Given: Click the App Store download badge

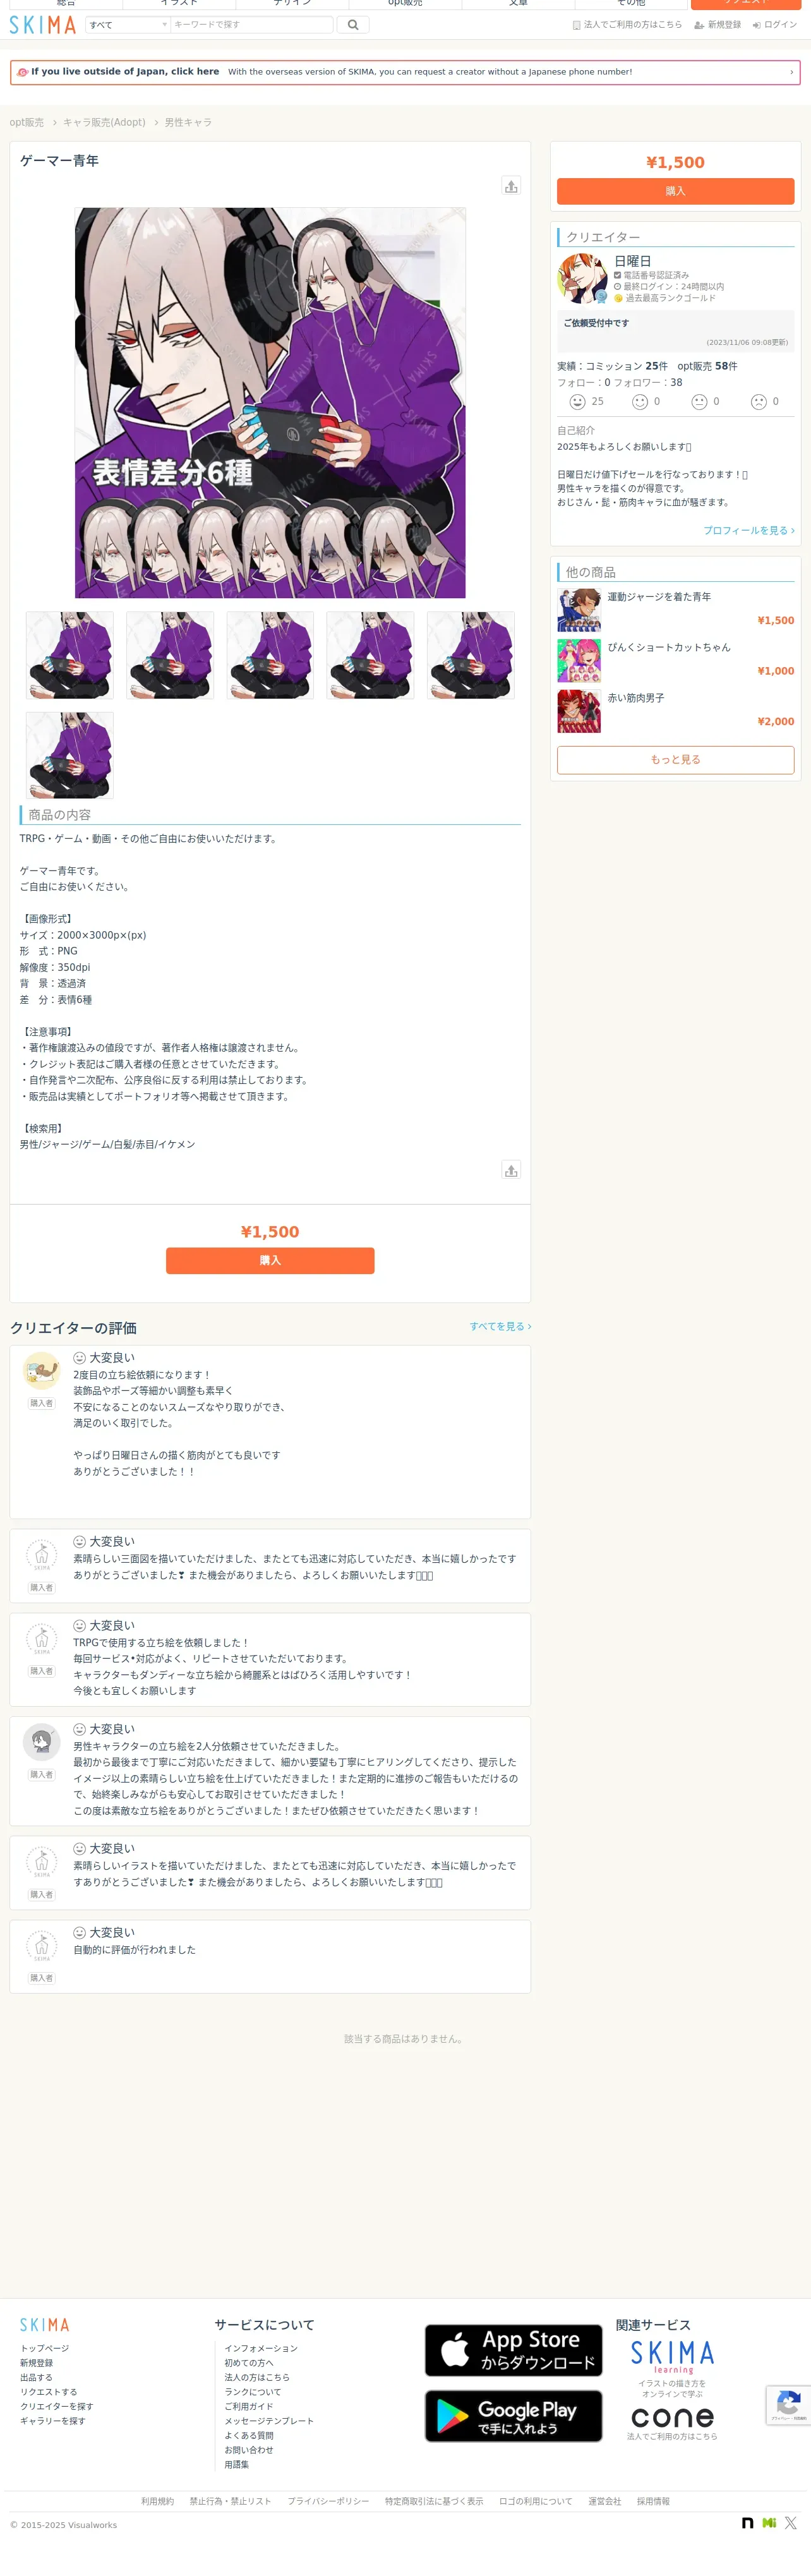Looking at the screenshot, I should click(x=513, y=2350).
